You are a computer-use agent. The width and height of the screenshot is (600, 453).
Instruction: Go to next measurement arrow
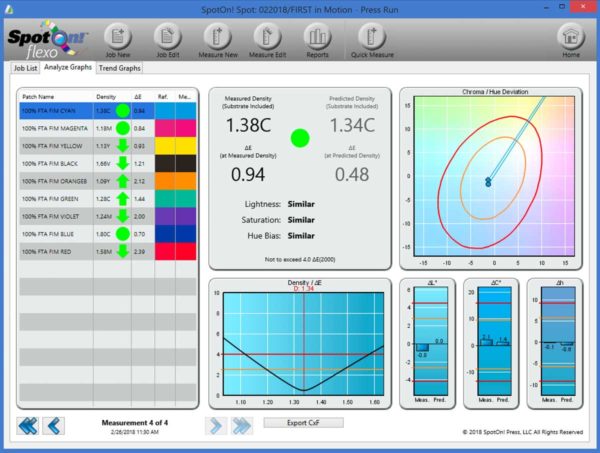click(215, 426)
